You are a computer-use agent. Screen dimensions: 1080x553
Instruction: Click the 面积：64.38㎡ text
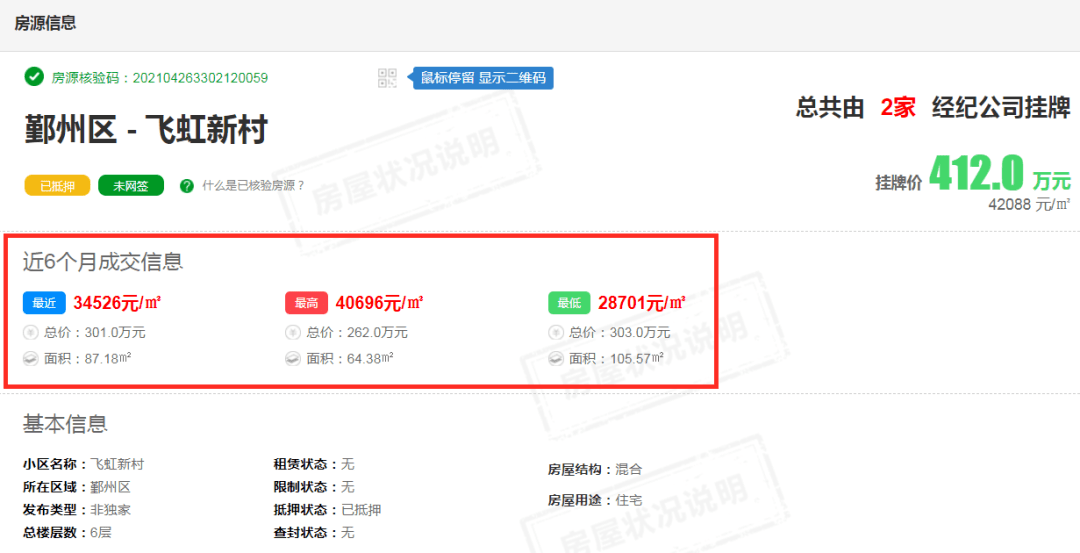351,359
